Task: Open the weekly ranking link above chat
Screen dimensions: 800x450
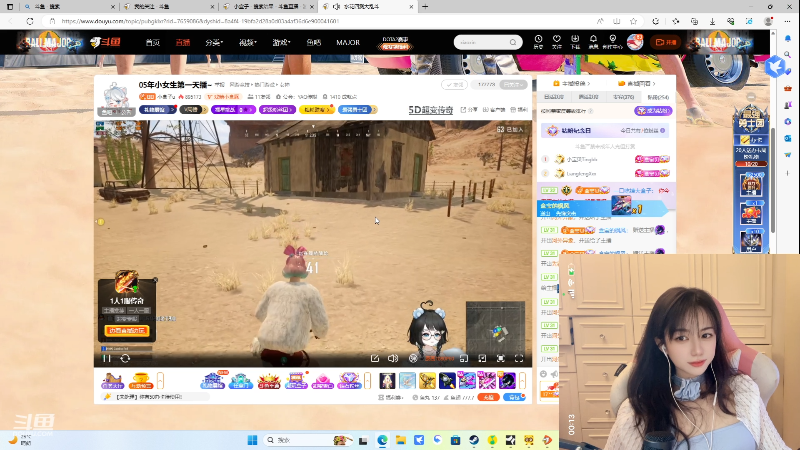Action: pyautogui.click(x=571, y=83)
